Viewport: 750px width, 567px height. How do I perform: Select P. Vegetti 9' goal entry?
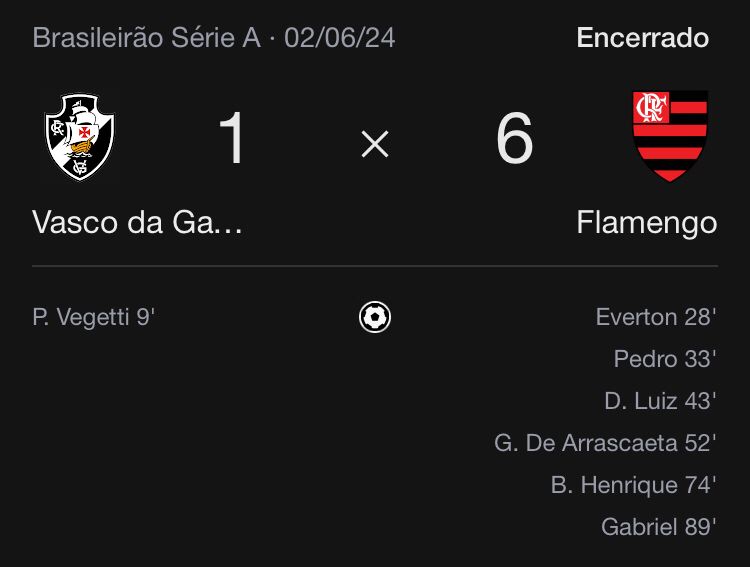[x=93, y=317]
